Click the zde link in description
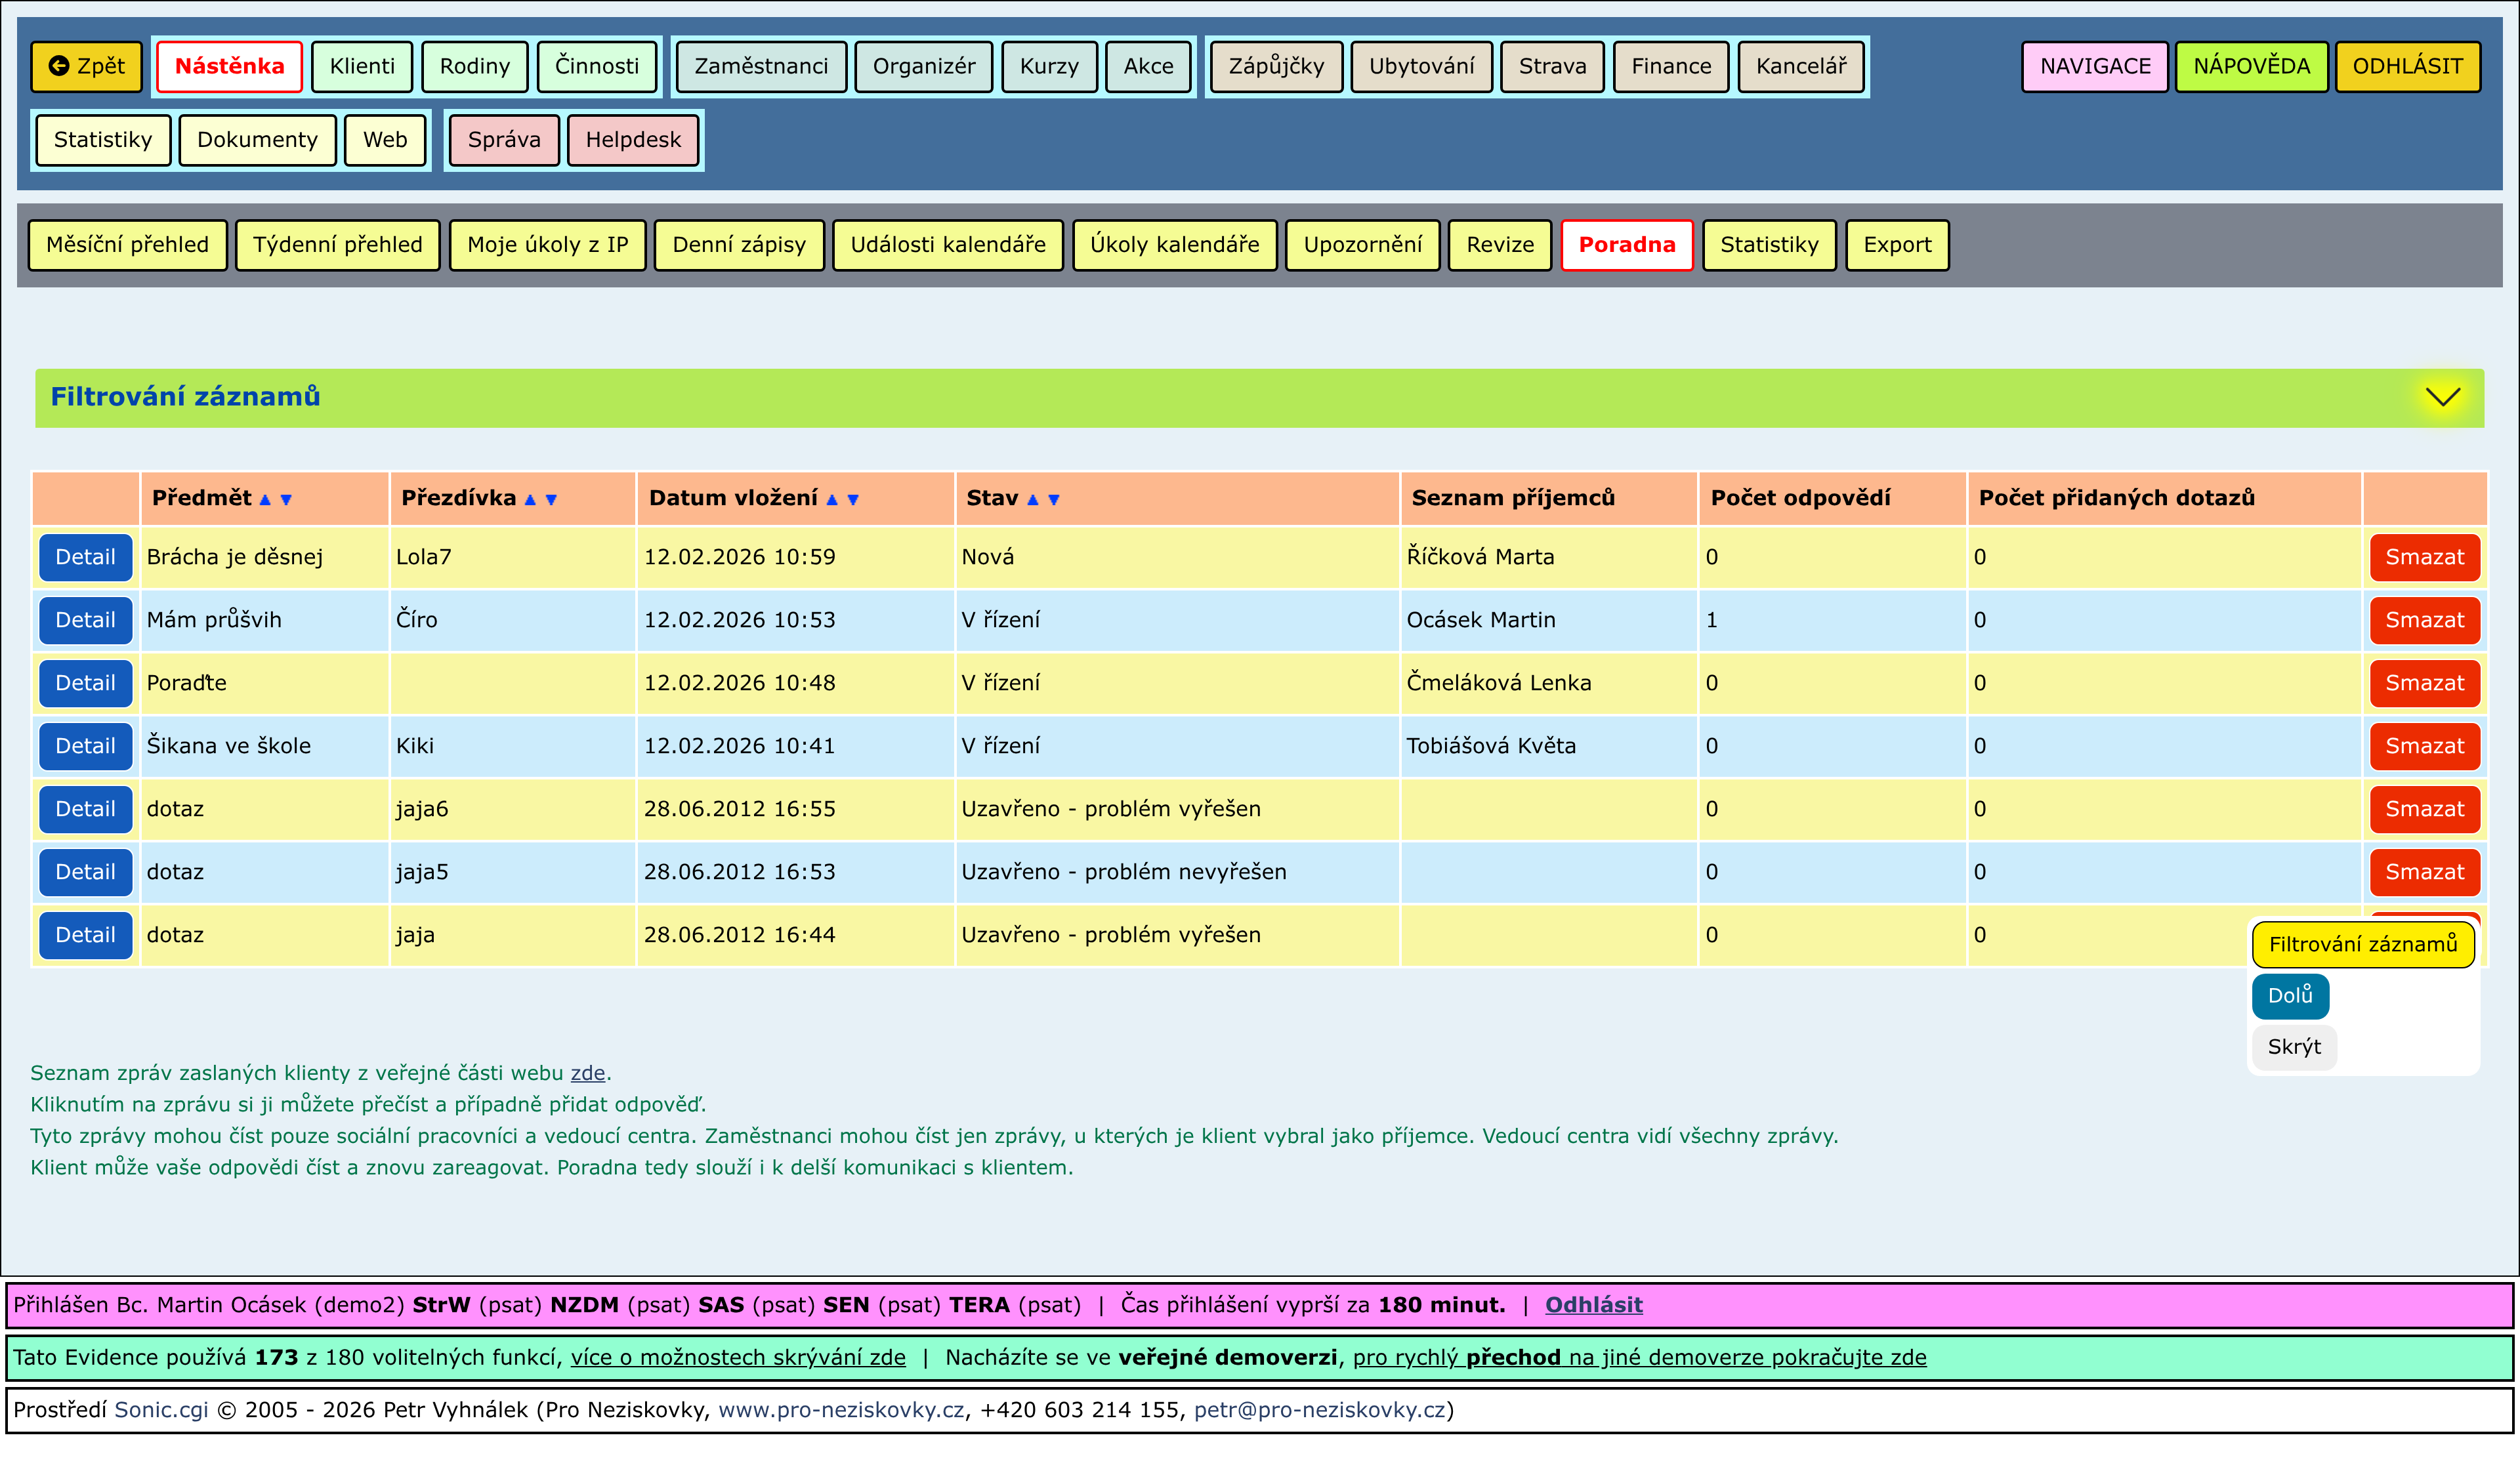 (587, 1073)
